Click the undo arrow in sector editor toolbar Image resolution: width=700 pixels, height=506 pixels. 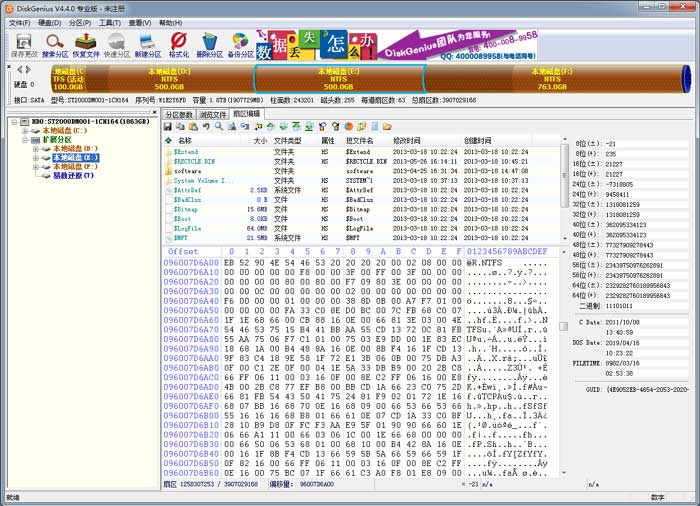pos(206,127)
